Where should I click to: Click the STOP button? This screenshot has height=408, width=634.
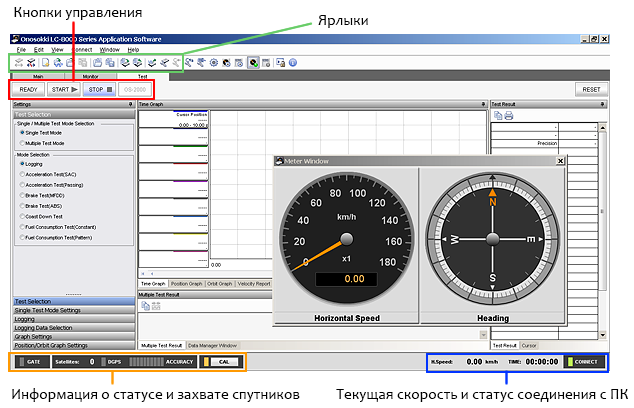pyautogui.click(x=100, y=89)
